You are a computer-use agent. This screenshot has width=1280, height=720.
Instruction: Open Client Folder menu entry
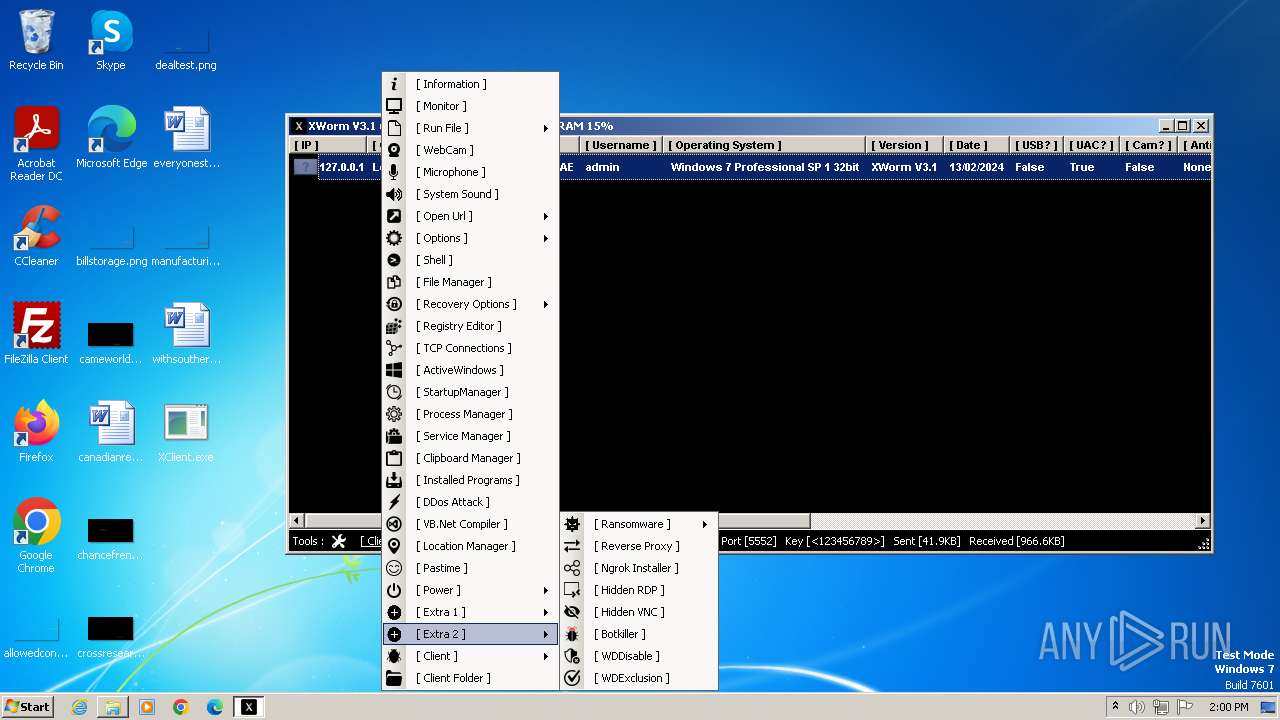pos(470,678)
